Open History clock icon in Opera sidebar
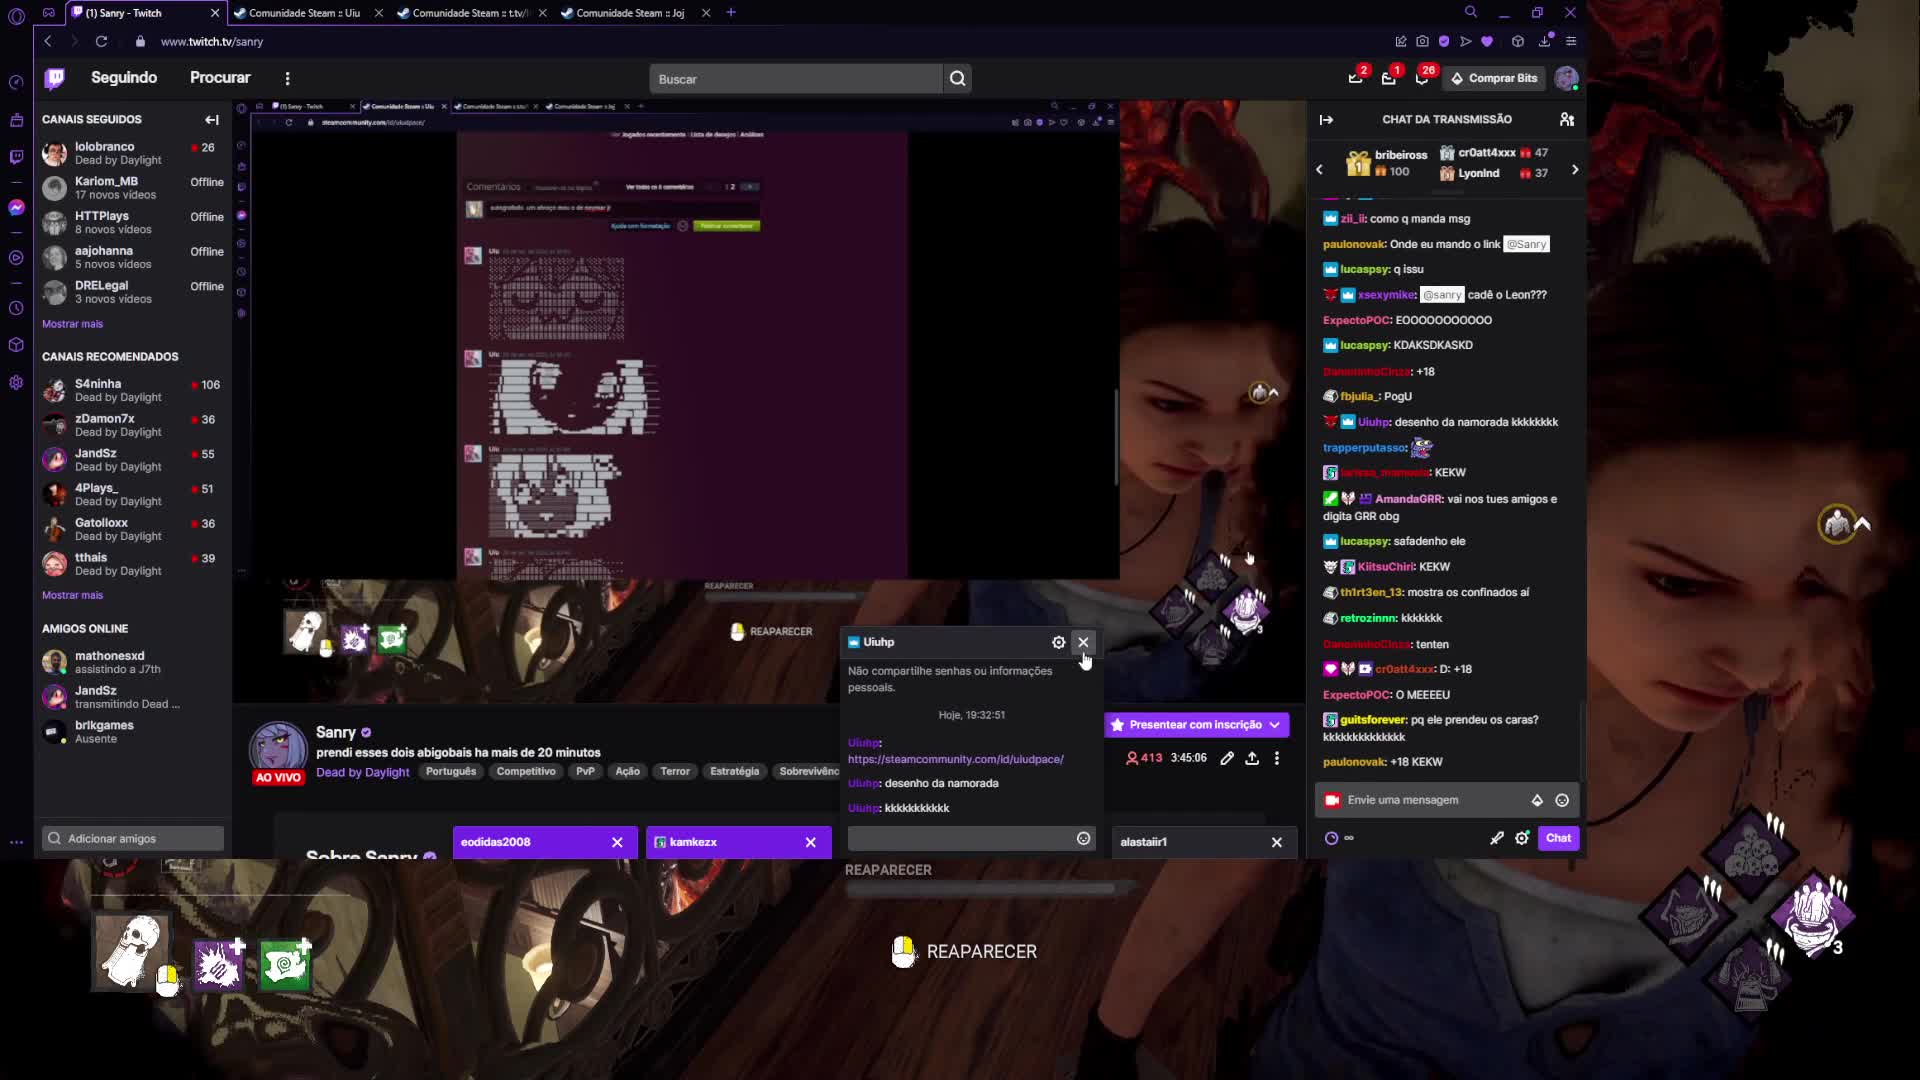This screenshot has height=1080, width=1920. (16, 308)
